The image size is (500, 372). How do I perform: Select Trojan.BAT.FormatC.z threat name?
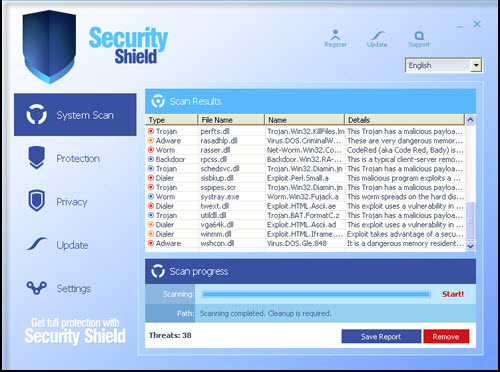click(303, 215)
